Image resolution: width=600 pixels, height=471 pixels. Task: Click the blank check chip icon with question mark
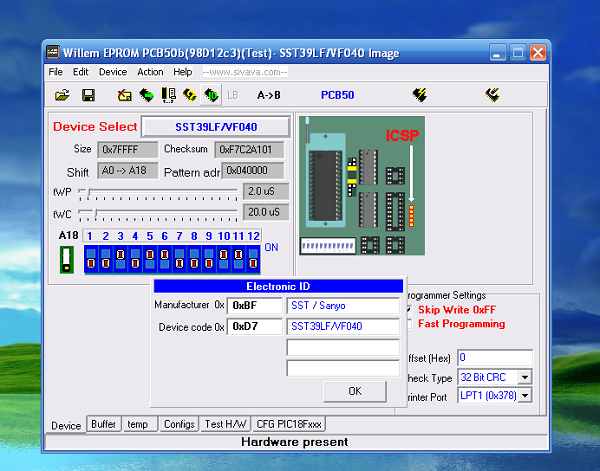[x=190, y=95]
